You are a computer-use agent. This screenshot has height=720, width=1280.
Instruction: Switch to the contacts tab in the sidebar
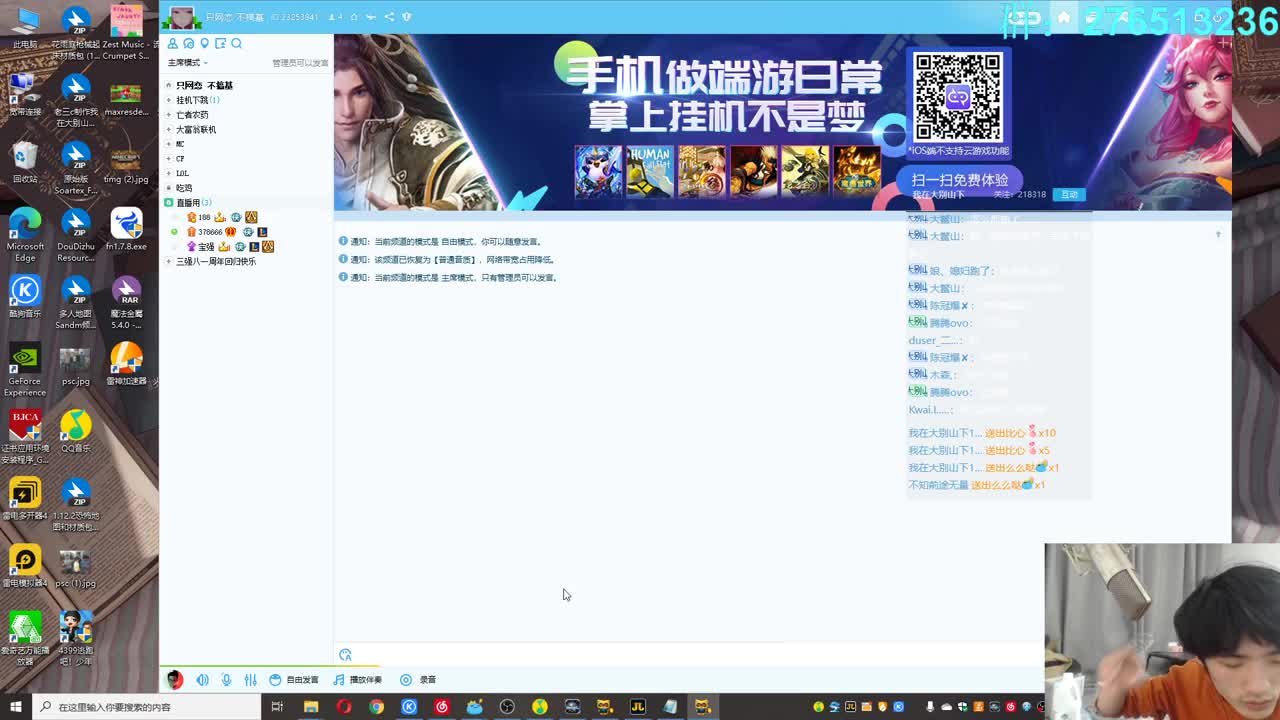click(x=172, y=43)
